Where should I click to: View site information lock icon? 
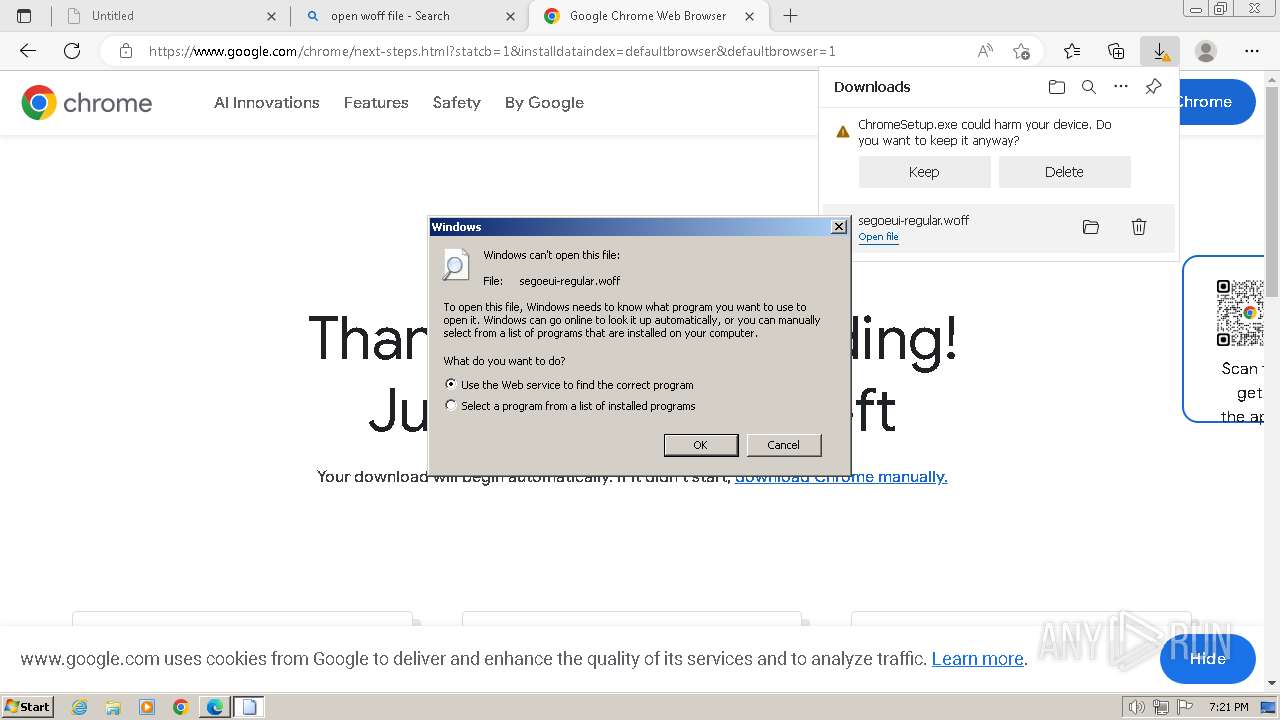point(126,51)
